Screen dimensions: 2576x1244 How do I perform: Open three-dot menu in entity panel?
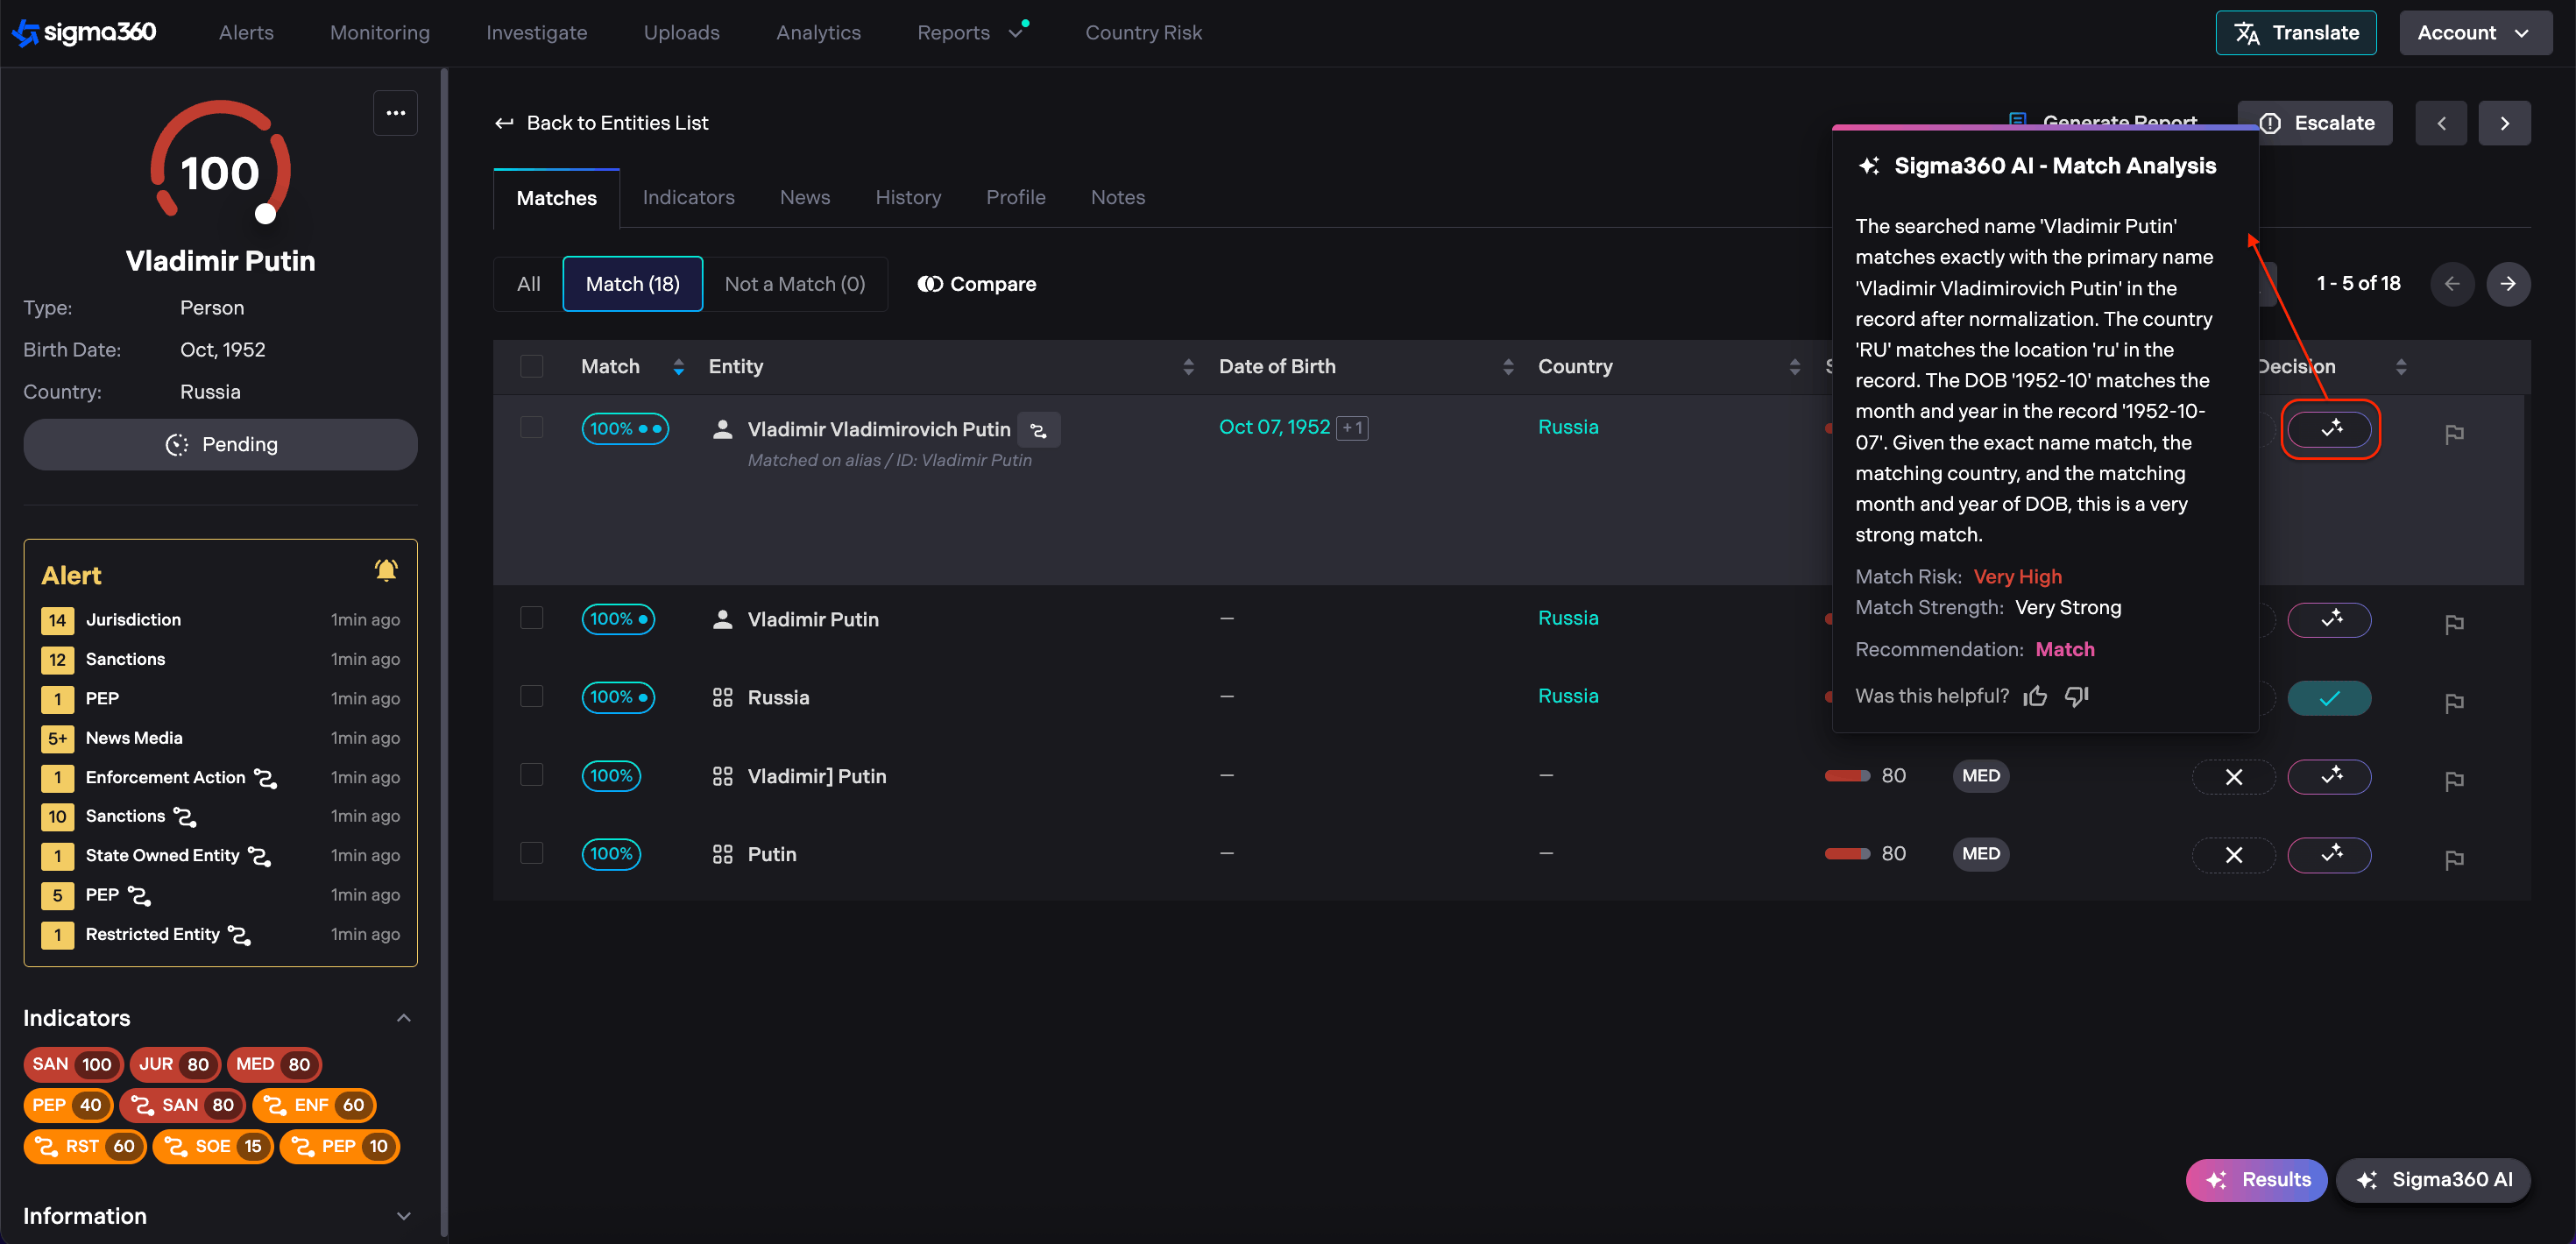click(x=395, y=113)
